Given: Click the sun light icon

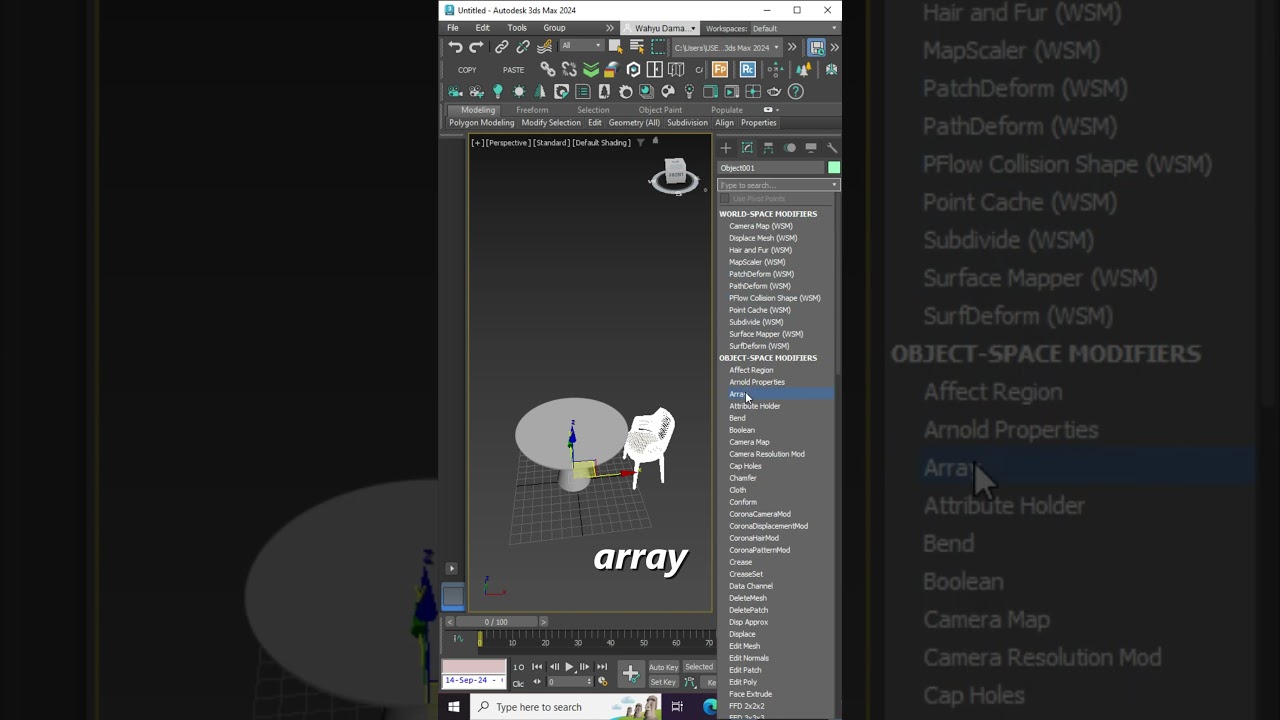Looking at the screenshot, I should 519,91.
